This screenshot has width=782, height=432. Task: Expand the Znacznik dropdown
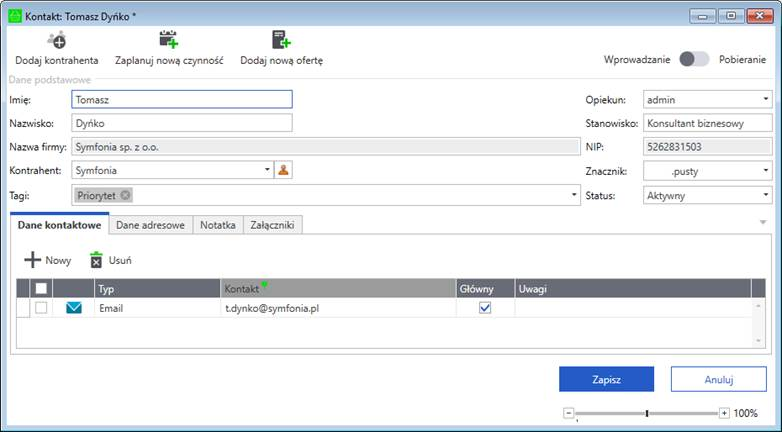coord(766,171)
